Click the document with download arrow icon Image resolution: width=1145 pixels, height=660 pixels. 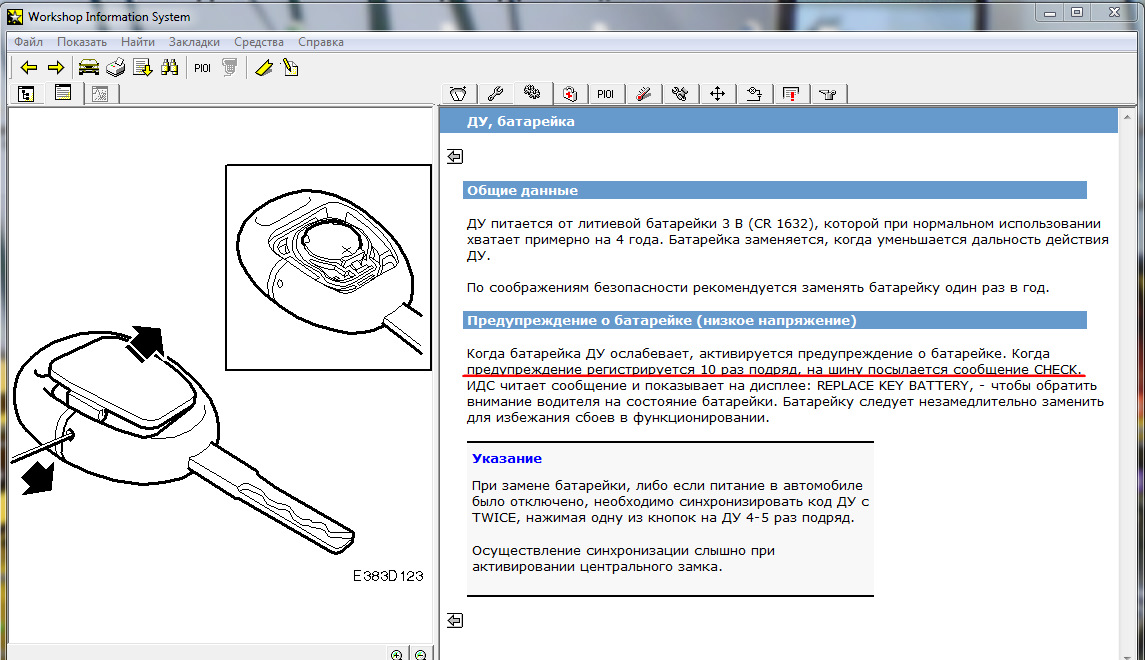(x=142, y=68)
